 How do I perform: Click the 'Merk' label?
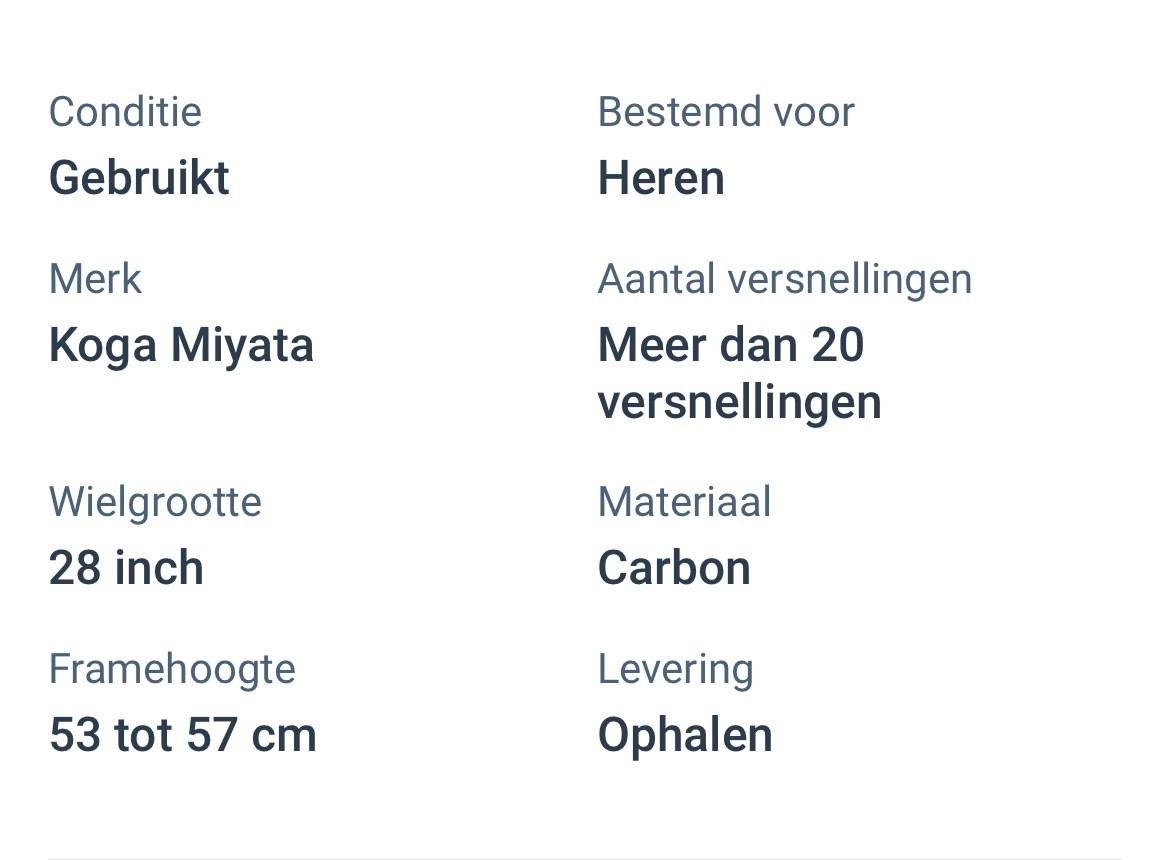[x=95, y=279]
